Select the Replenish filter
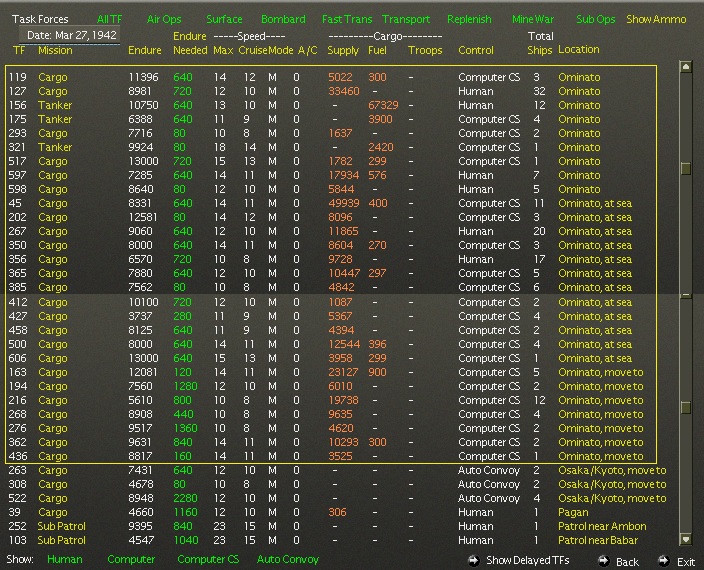The height and width of the screenshot is (570, 704). pyautogui.click(x=469, y=19)
